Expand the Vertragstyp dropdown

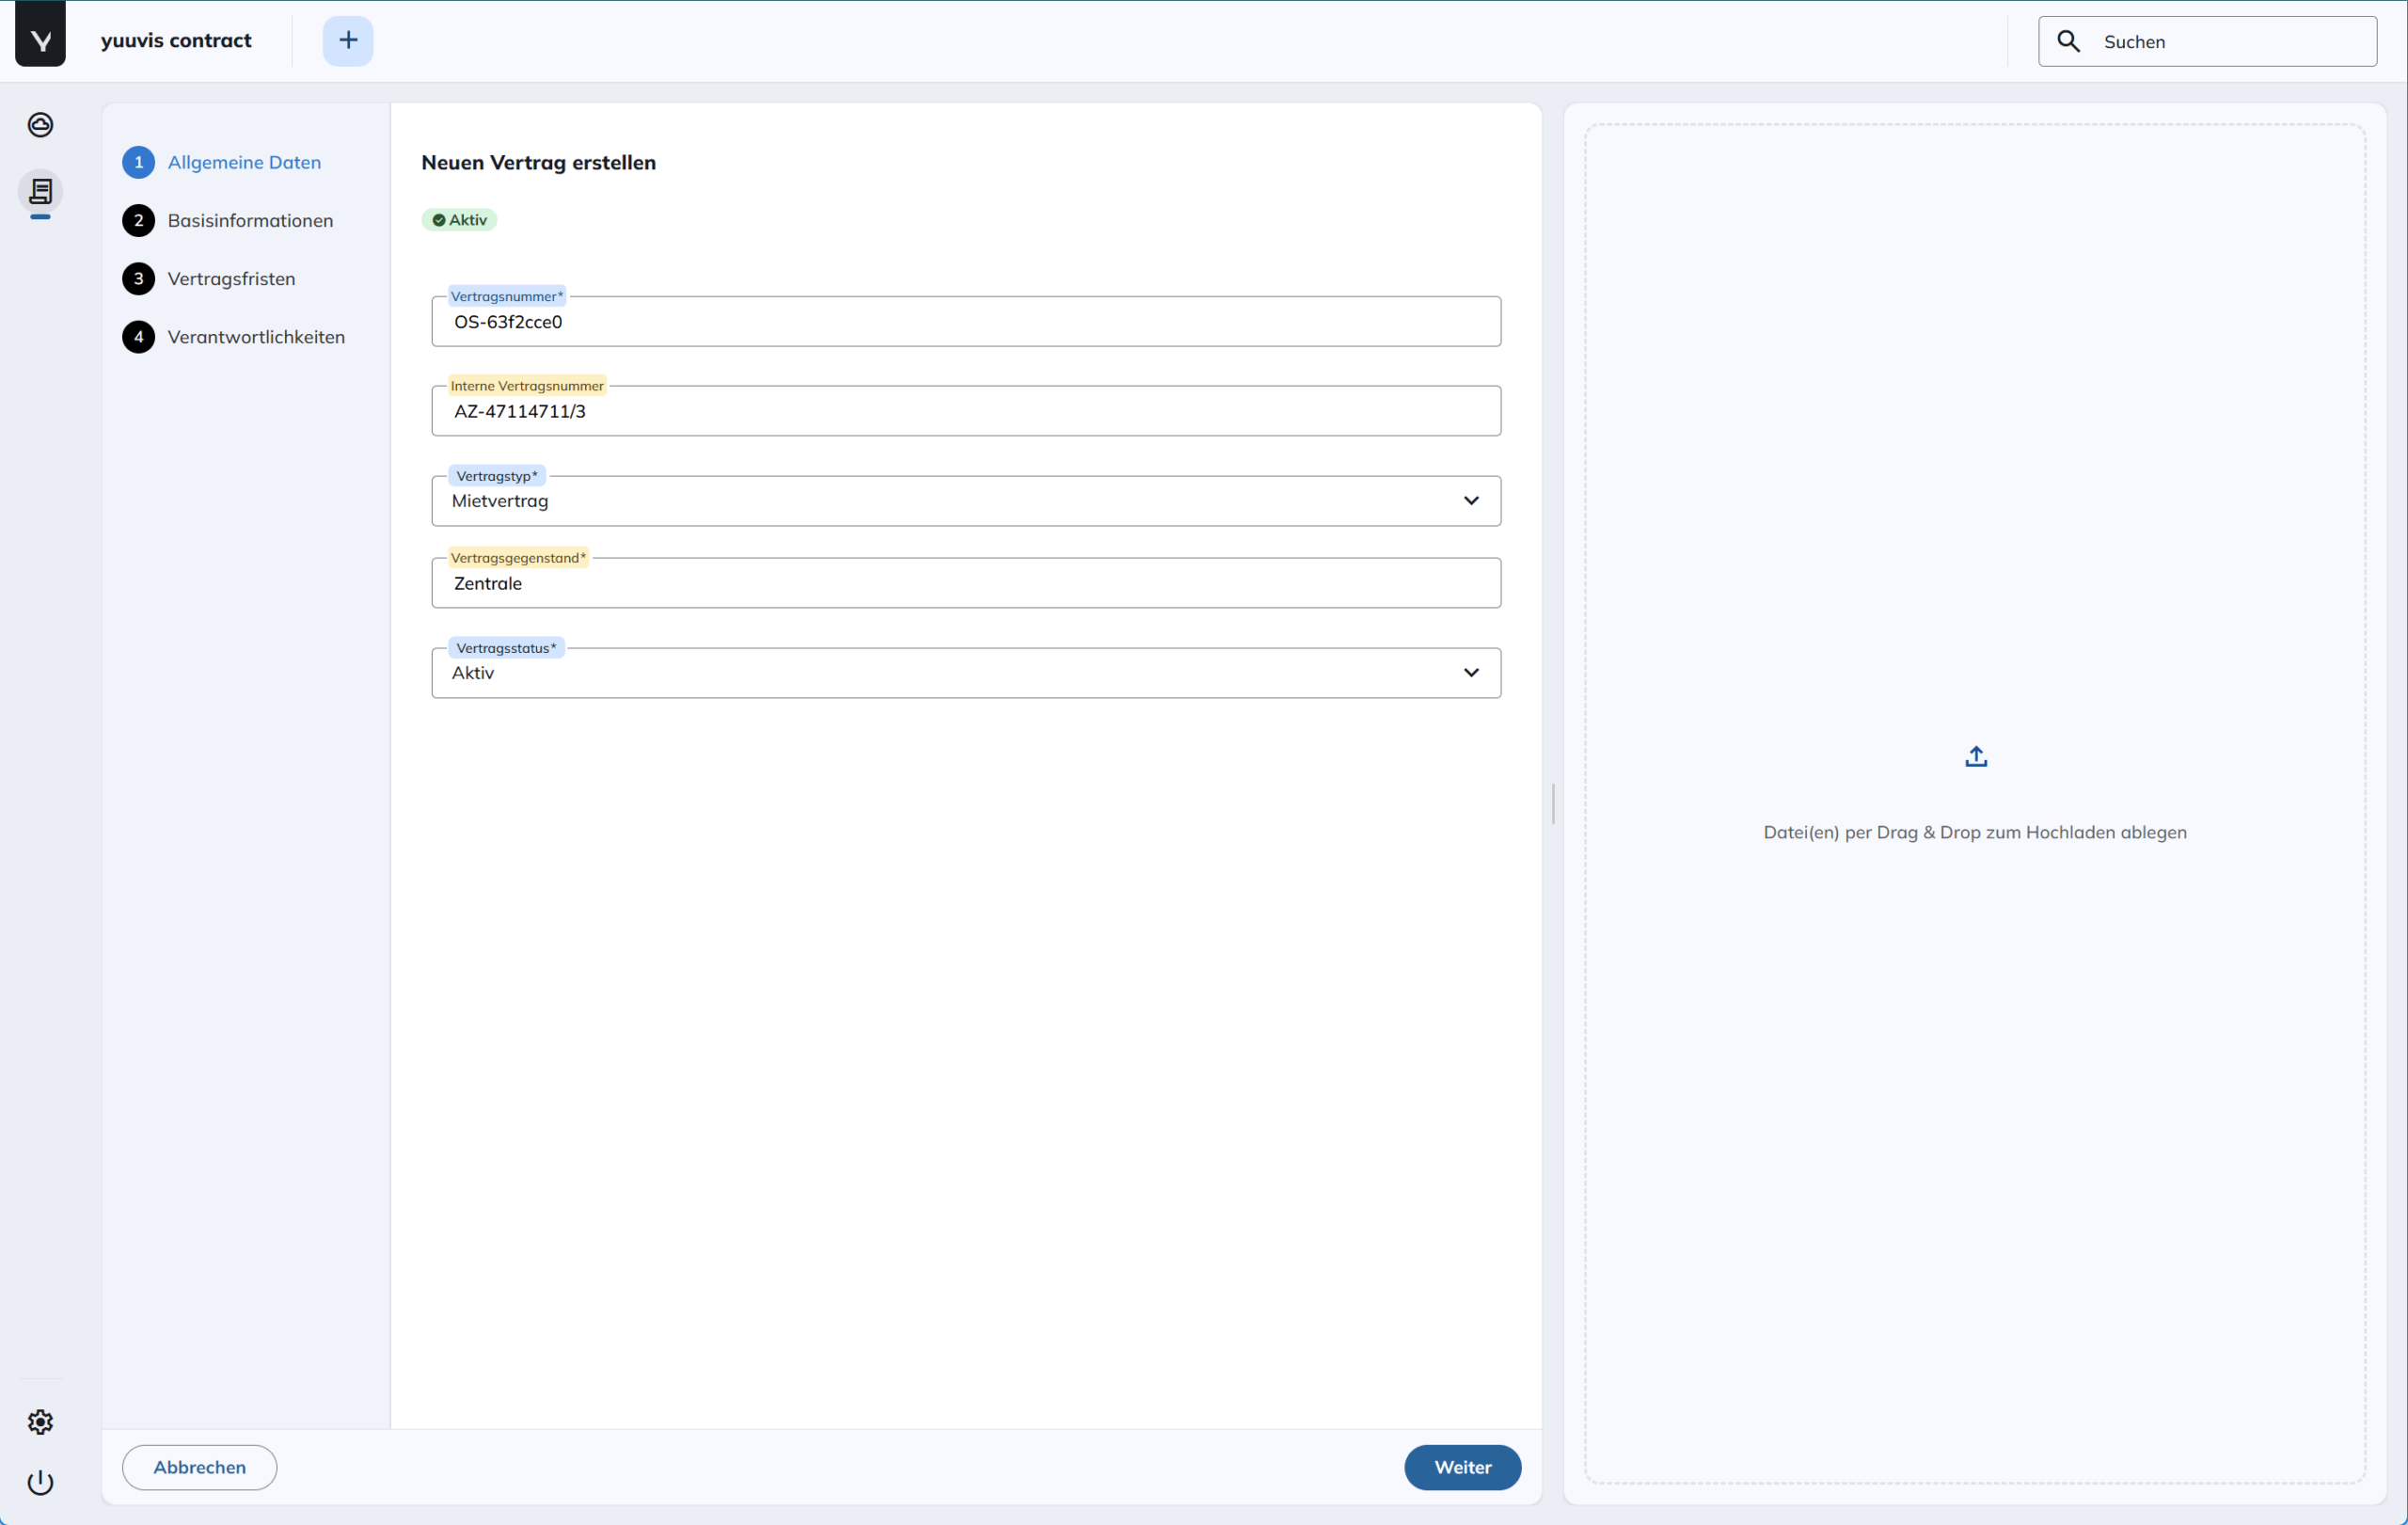click(x=1470, y=501)
